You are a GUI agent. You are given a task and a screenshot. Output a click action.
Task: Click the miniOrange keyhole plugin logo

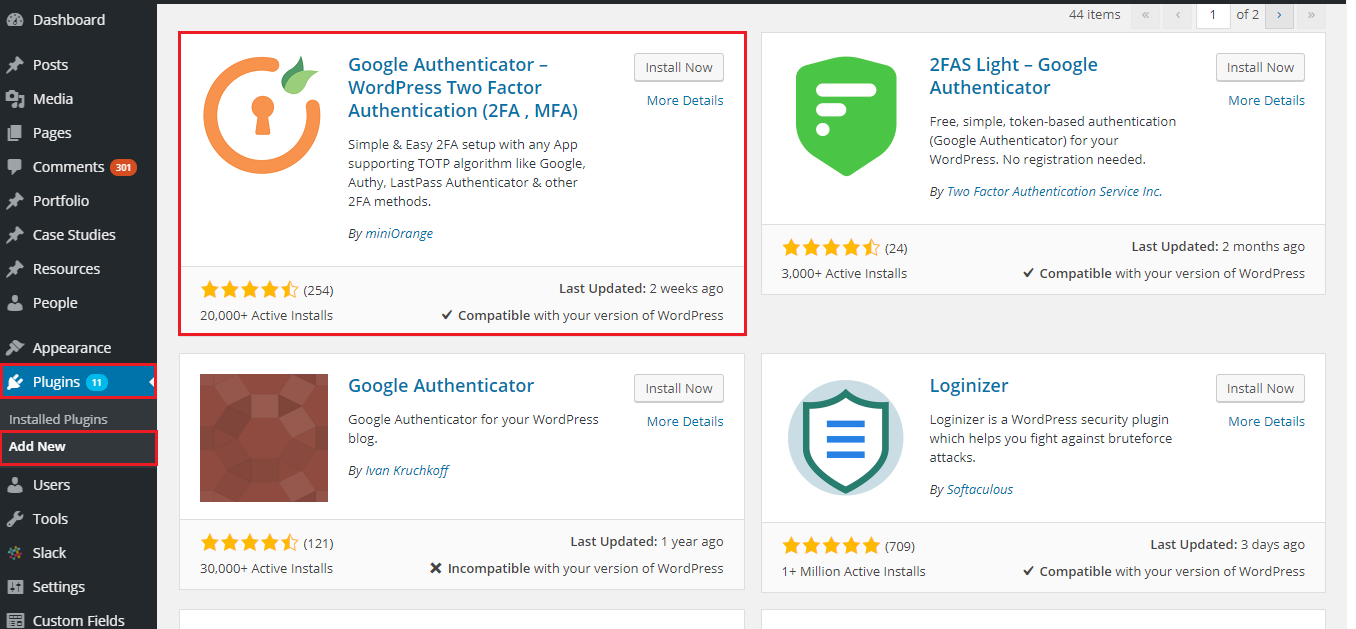point(264,117)
